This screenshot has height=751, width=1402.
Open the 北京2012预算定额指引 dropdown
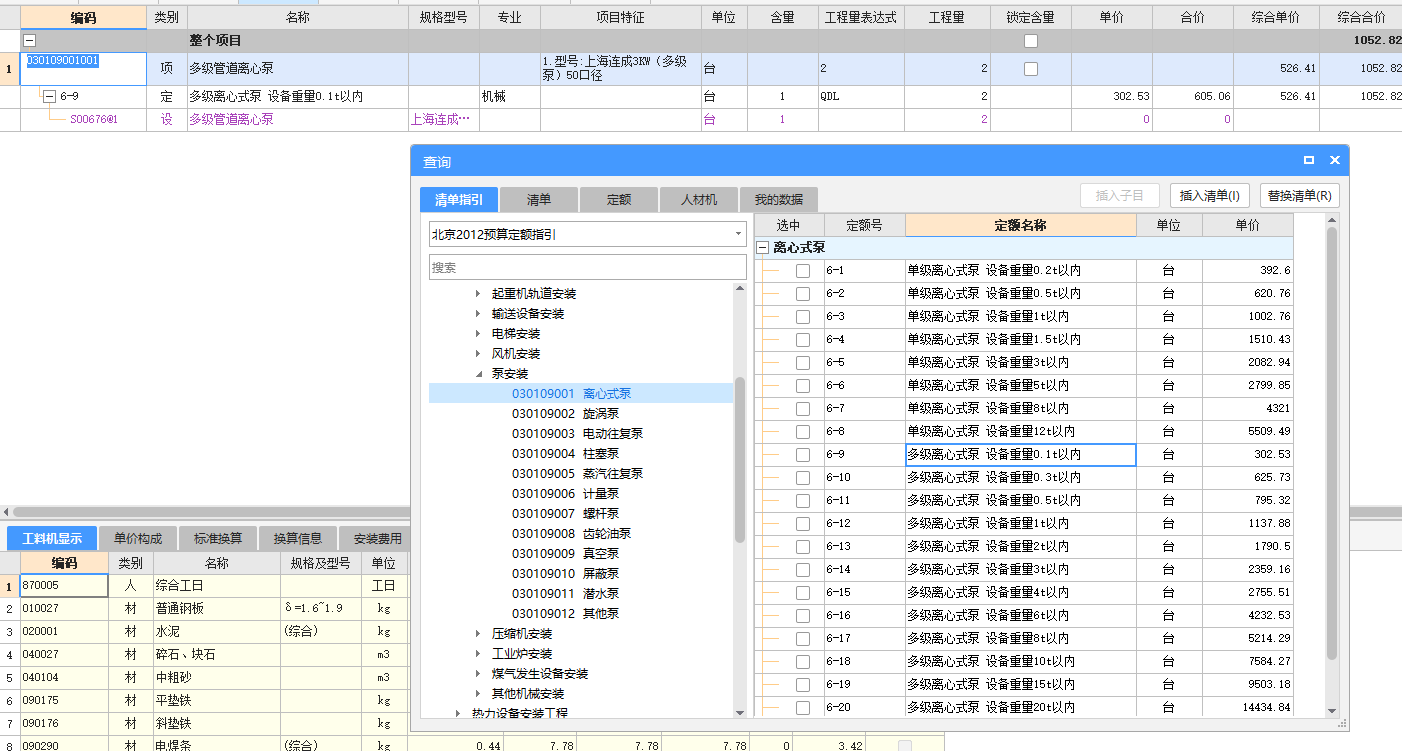pyautogui.click(x=739, y=234)
